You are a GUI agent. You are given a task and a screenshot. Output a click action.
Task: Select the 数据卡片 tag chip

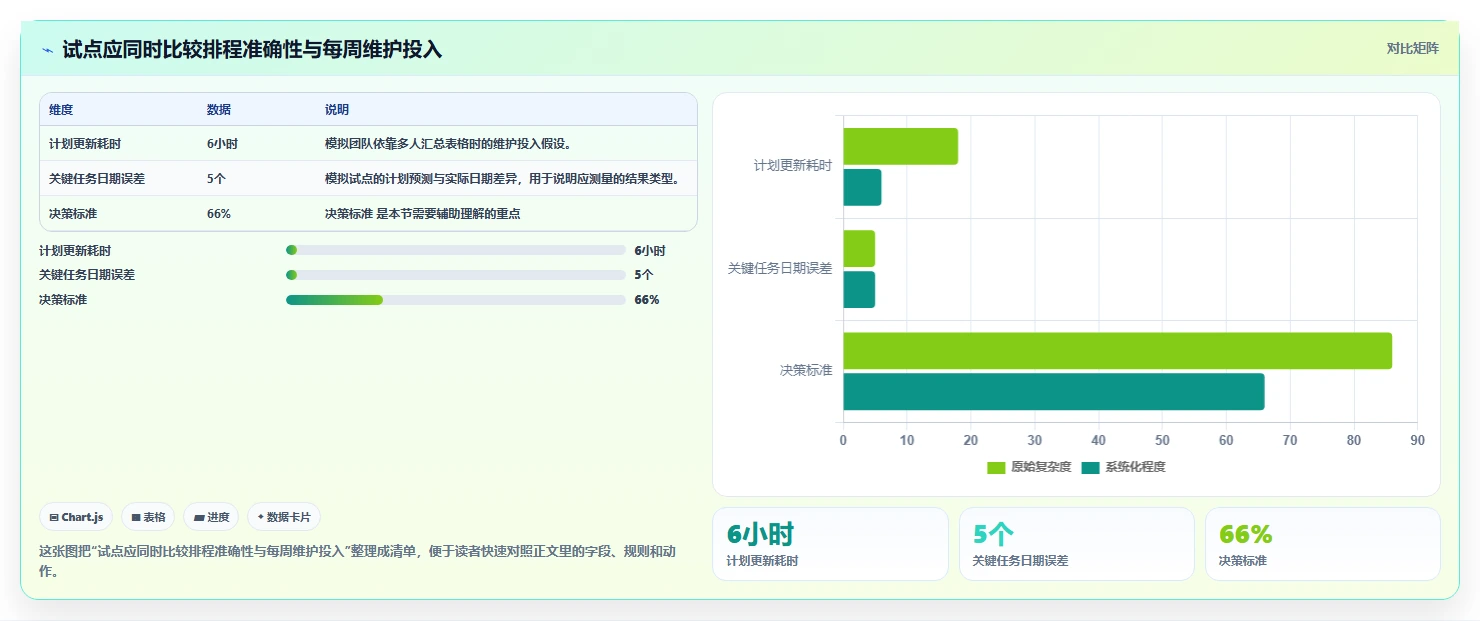(x=284, y=517)
